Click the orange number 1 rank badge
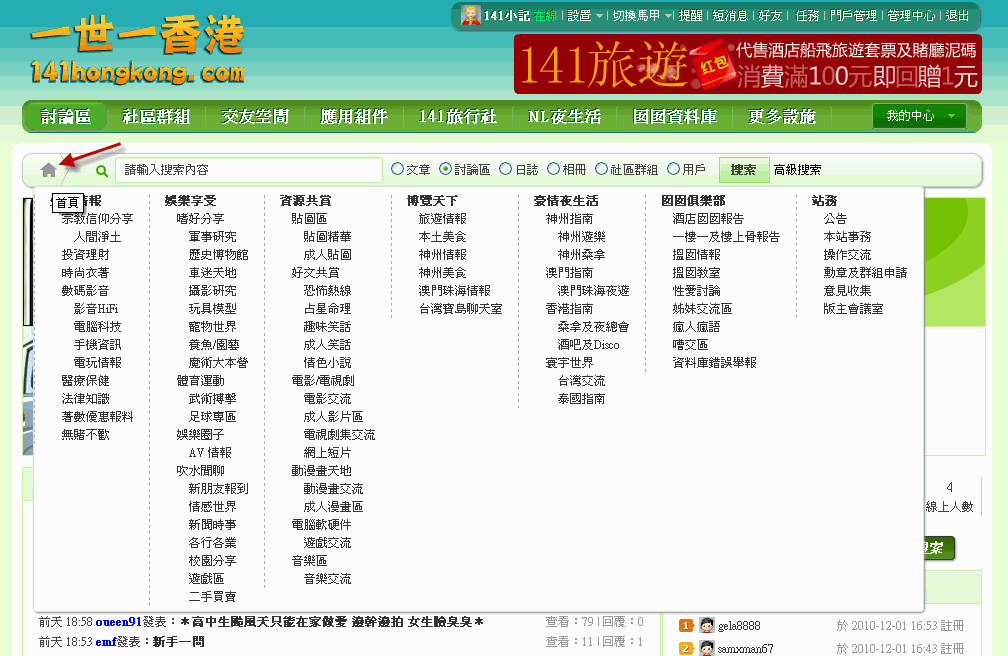Image resolution: width=1008 pixels, height=656 pixels. [x=686, y=626]
